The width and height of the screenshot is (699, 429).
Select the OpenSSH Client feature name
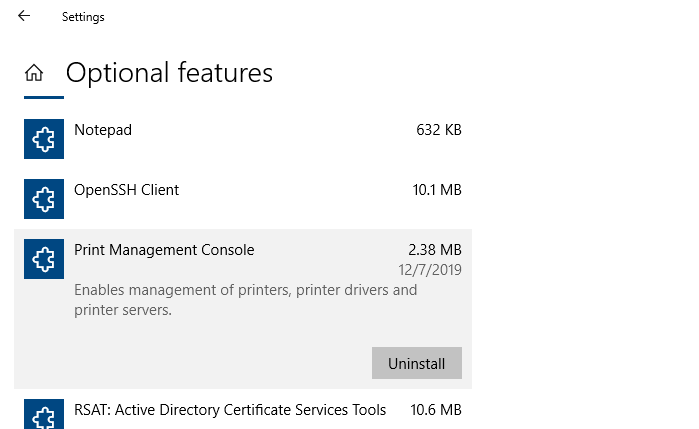[127, 190]
